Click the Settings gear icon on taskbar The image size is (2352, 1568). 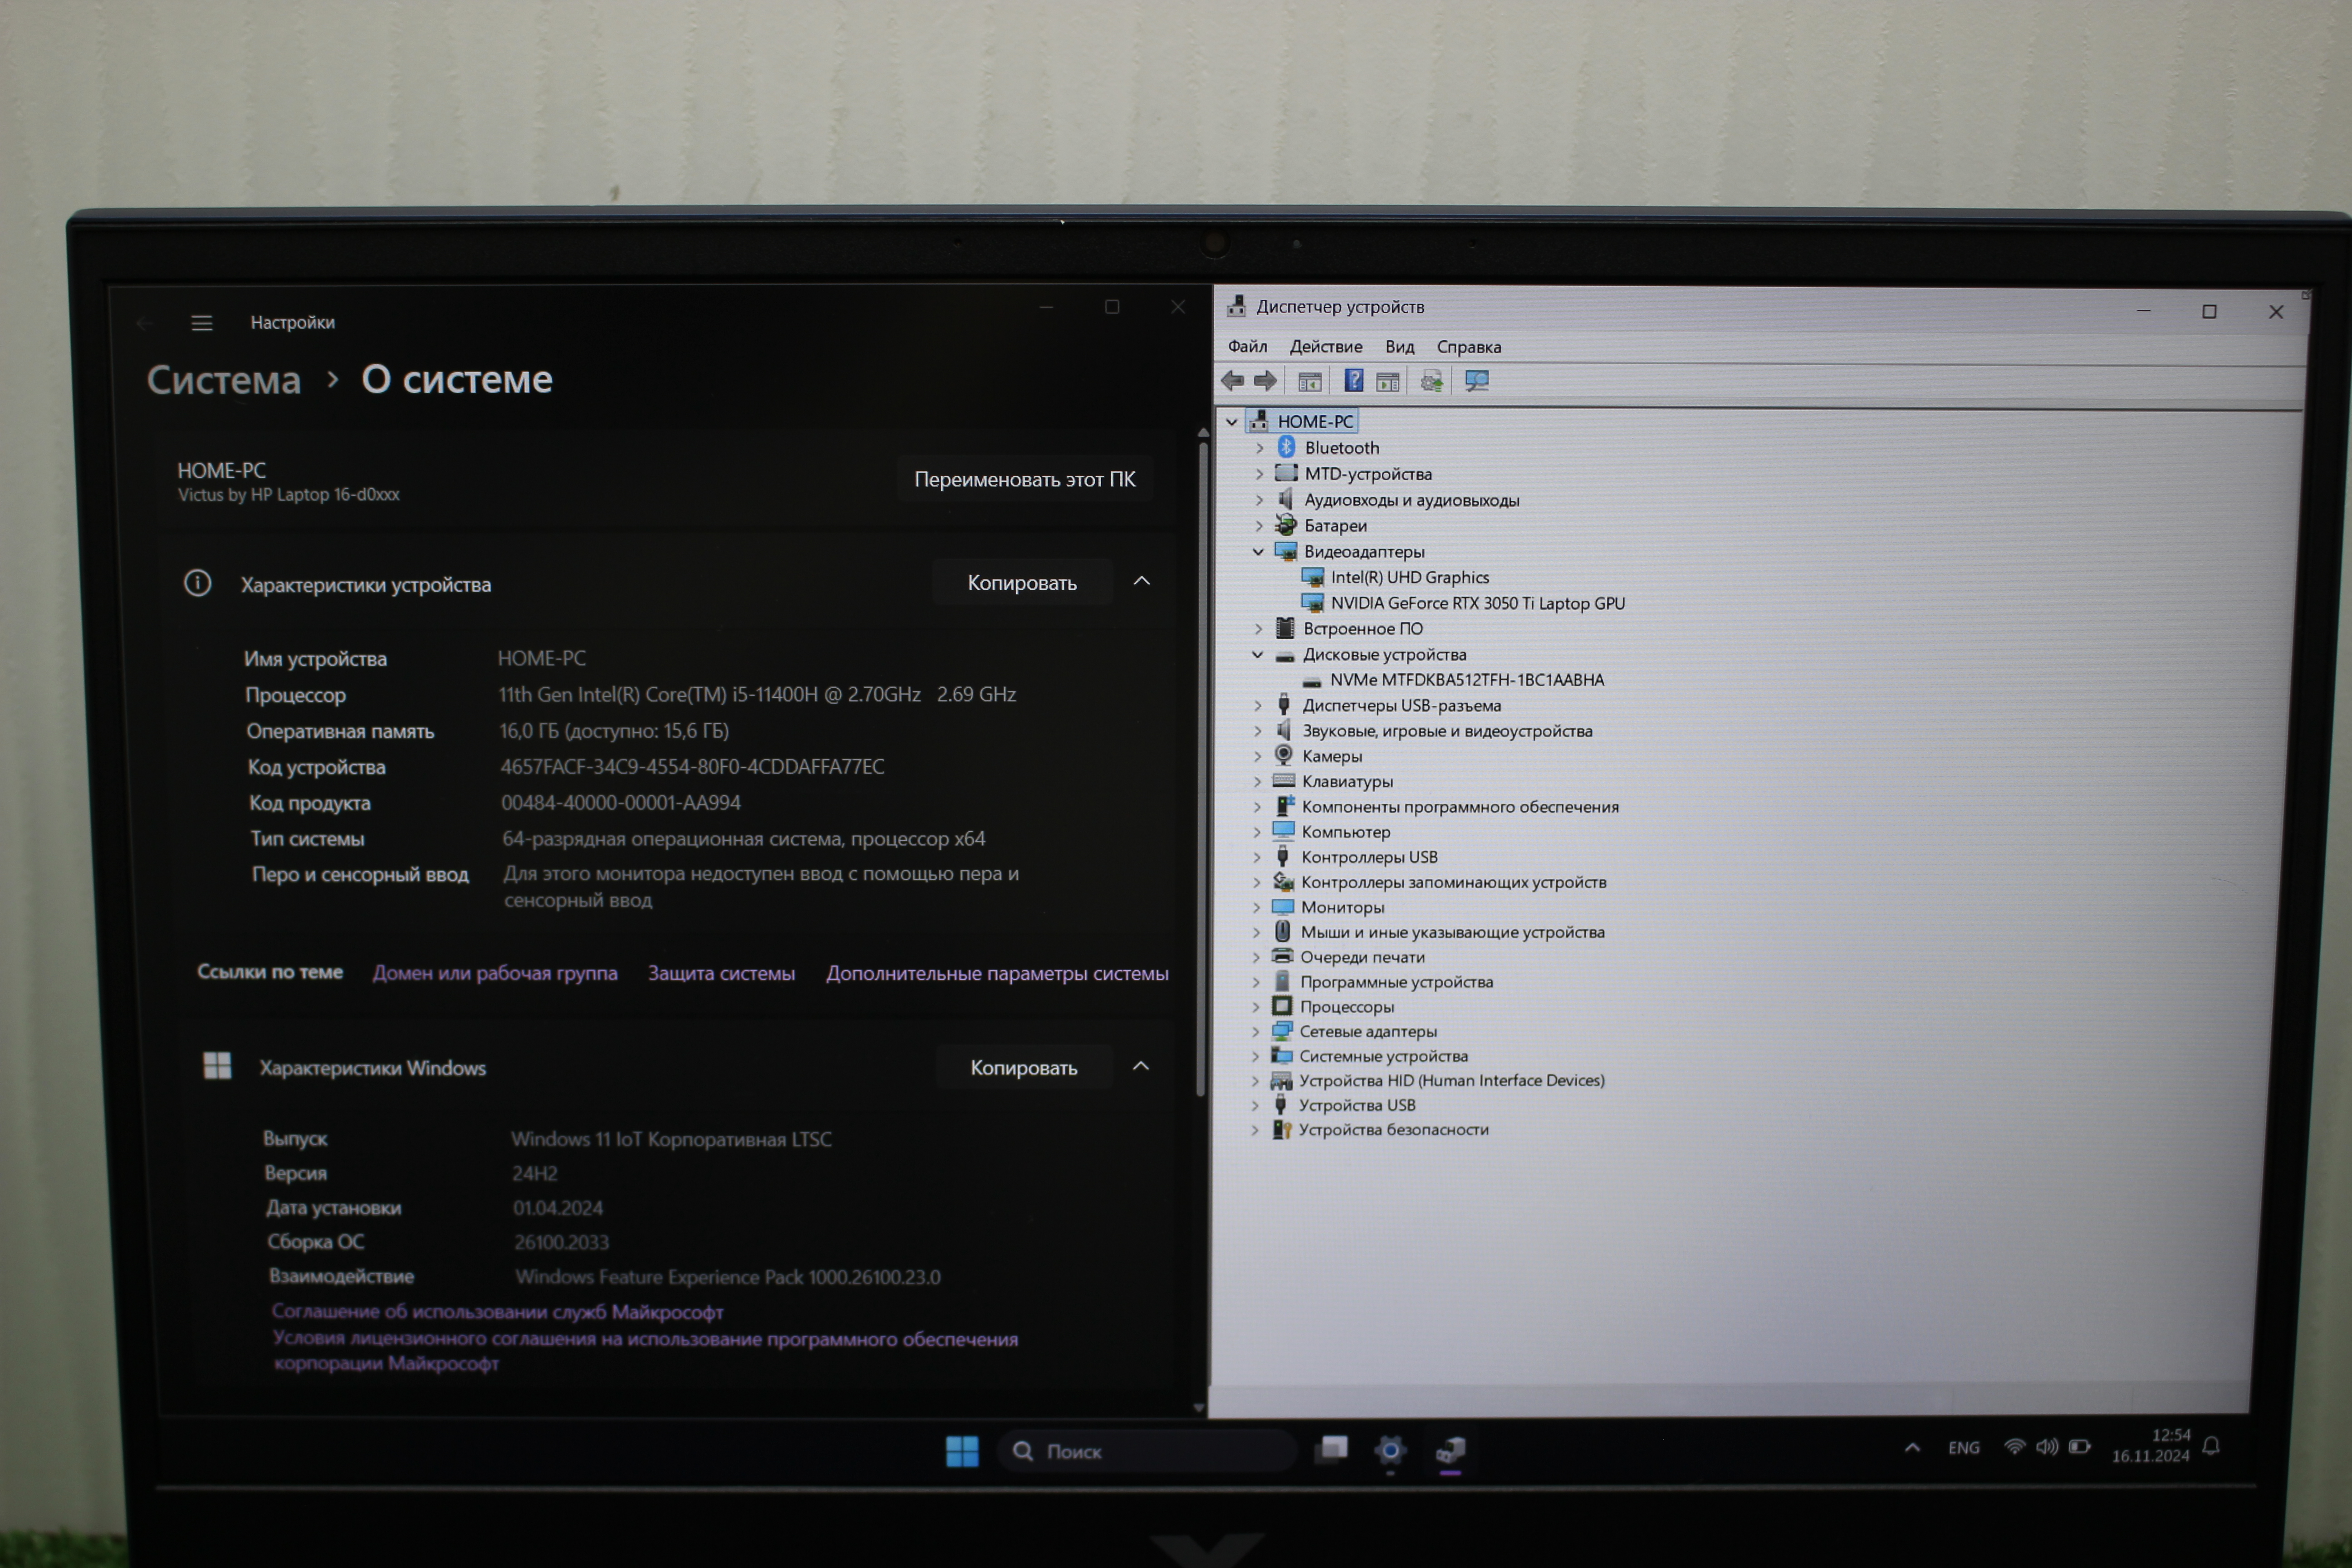coord(1390,1449)
